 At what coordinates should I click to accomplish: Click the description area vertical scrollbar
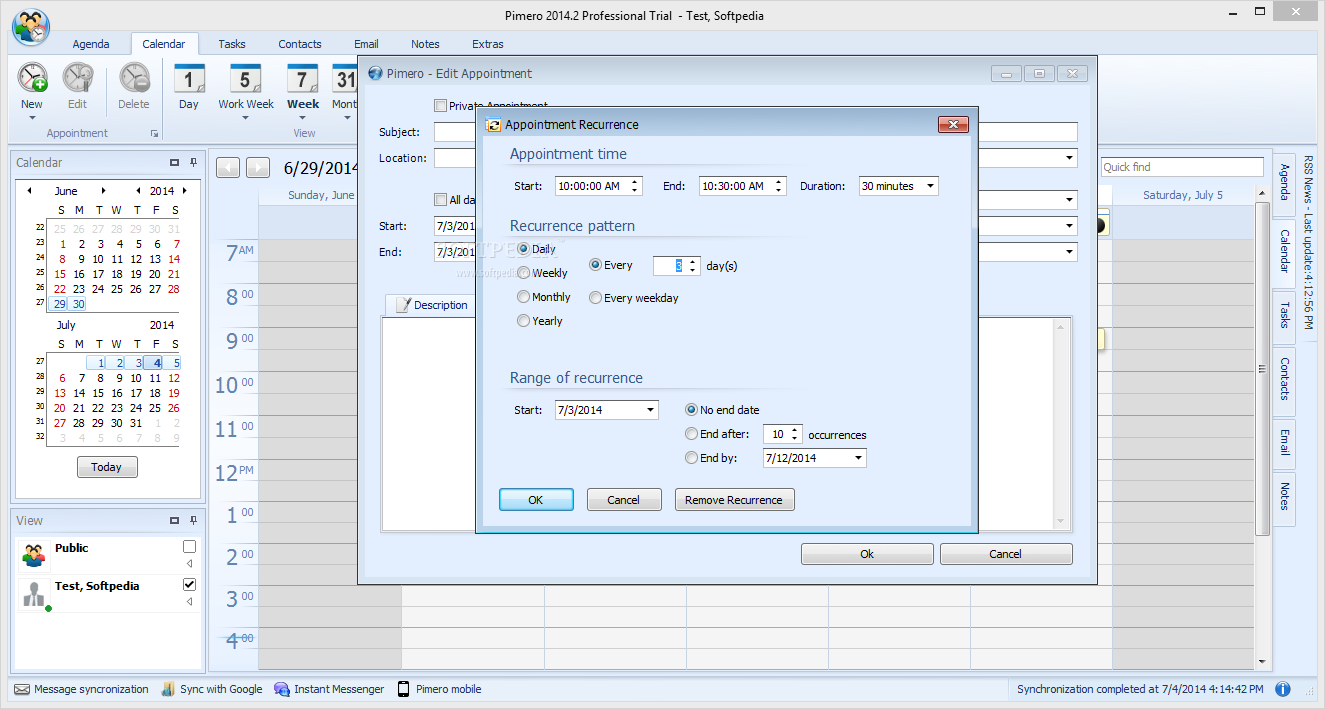pyautogui.click(x=1062, y=424)
